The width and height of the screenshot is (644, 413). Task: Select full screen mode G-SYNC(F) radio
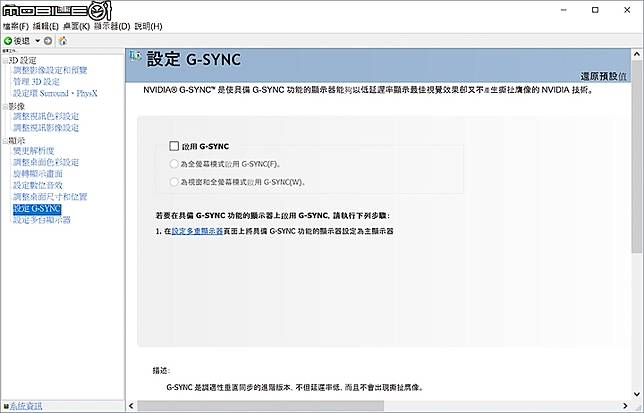(174, 164)
